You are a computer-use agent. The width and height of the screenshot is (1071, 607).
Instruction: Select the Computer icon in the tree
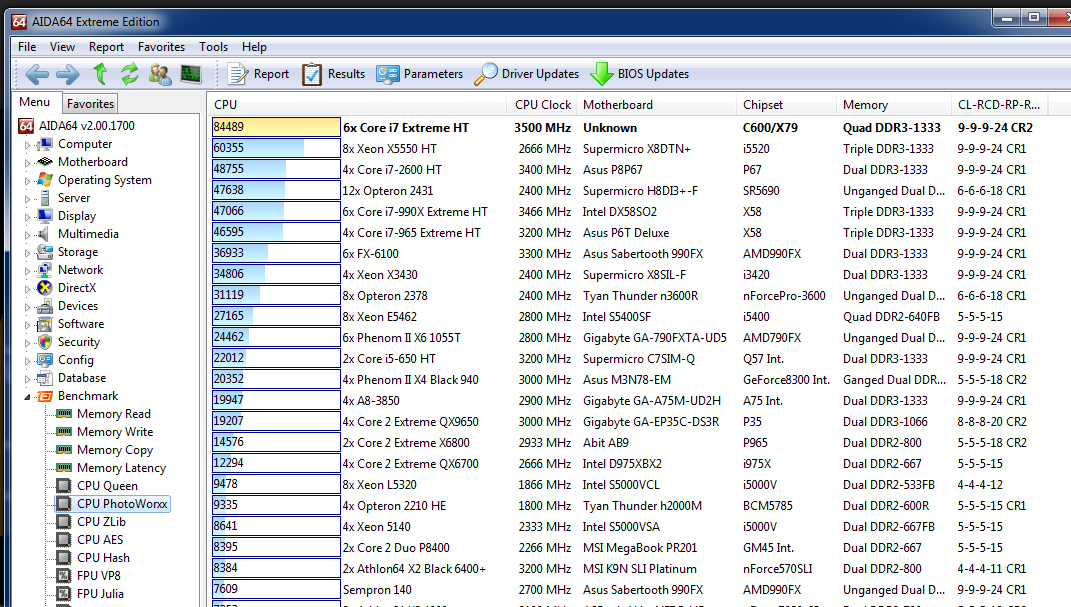[45, 144]
